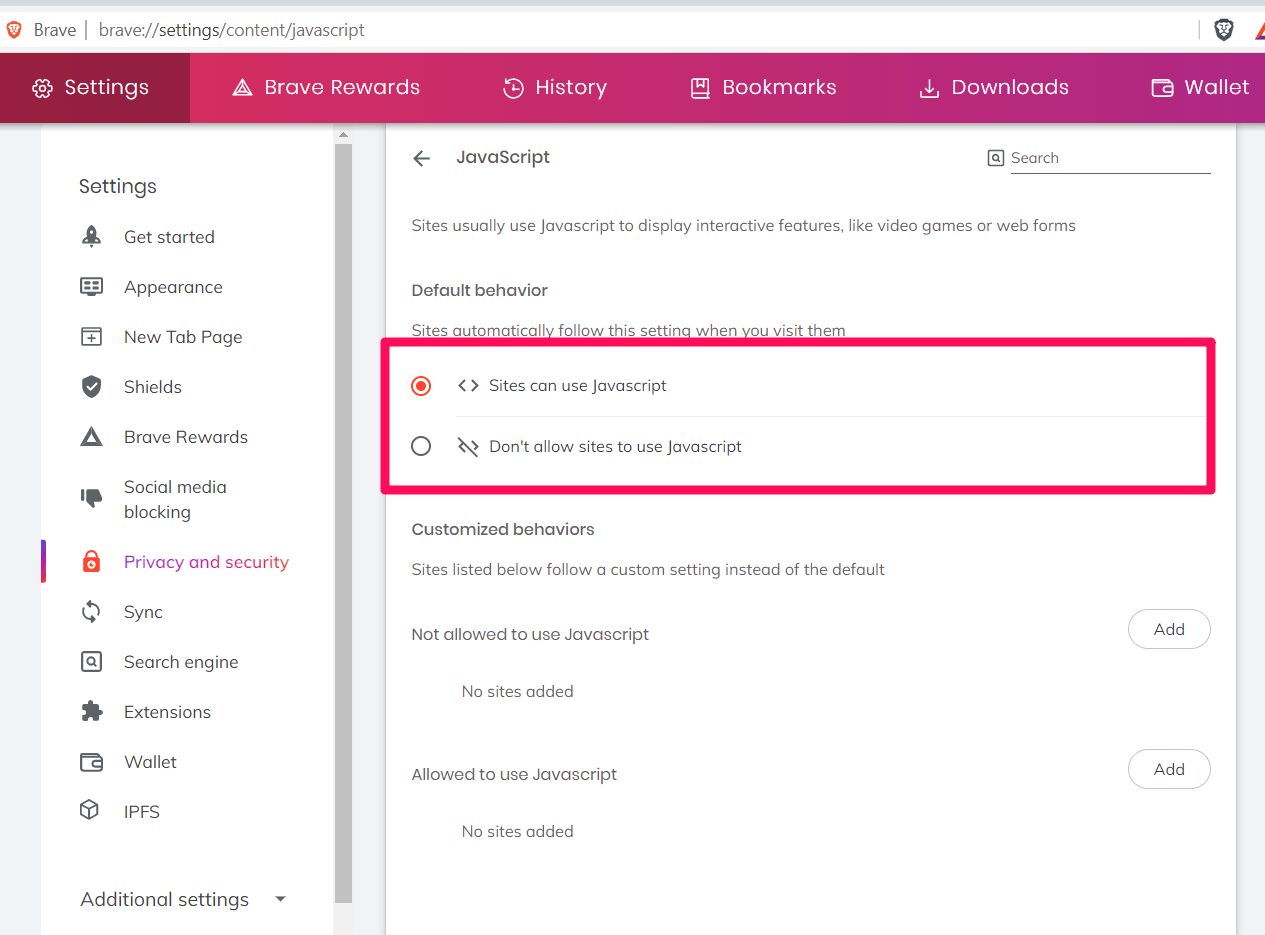The image size is (1265, 935).
Task: Select 'Sites can use Javascript' radio button
Action: pos(421,386)
